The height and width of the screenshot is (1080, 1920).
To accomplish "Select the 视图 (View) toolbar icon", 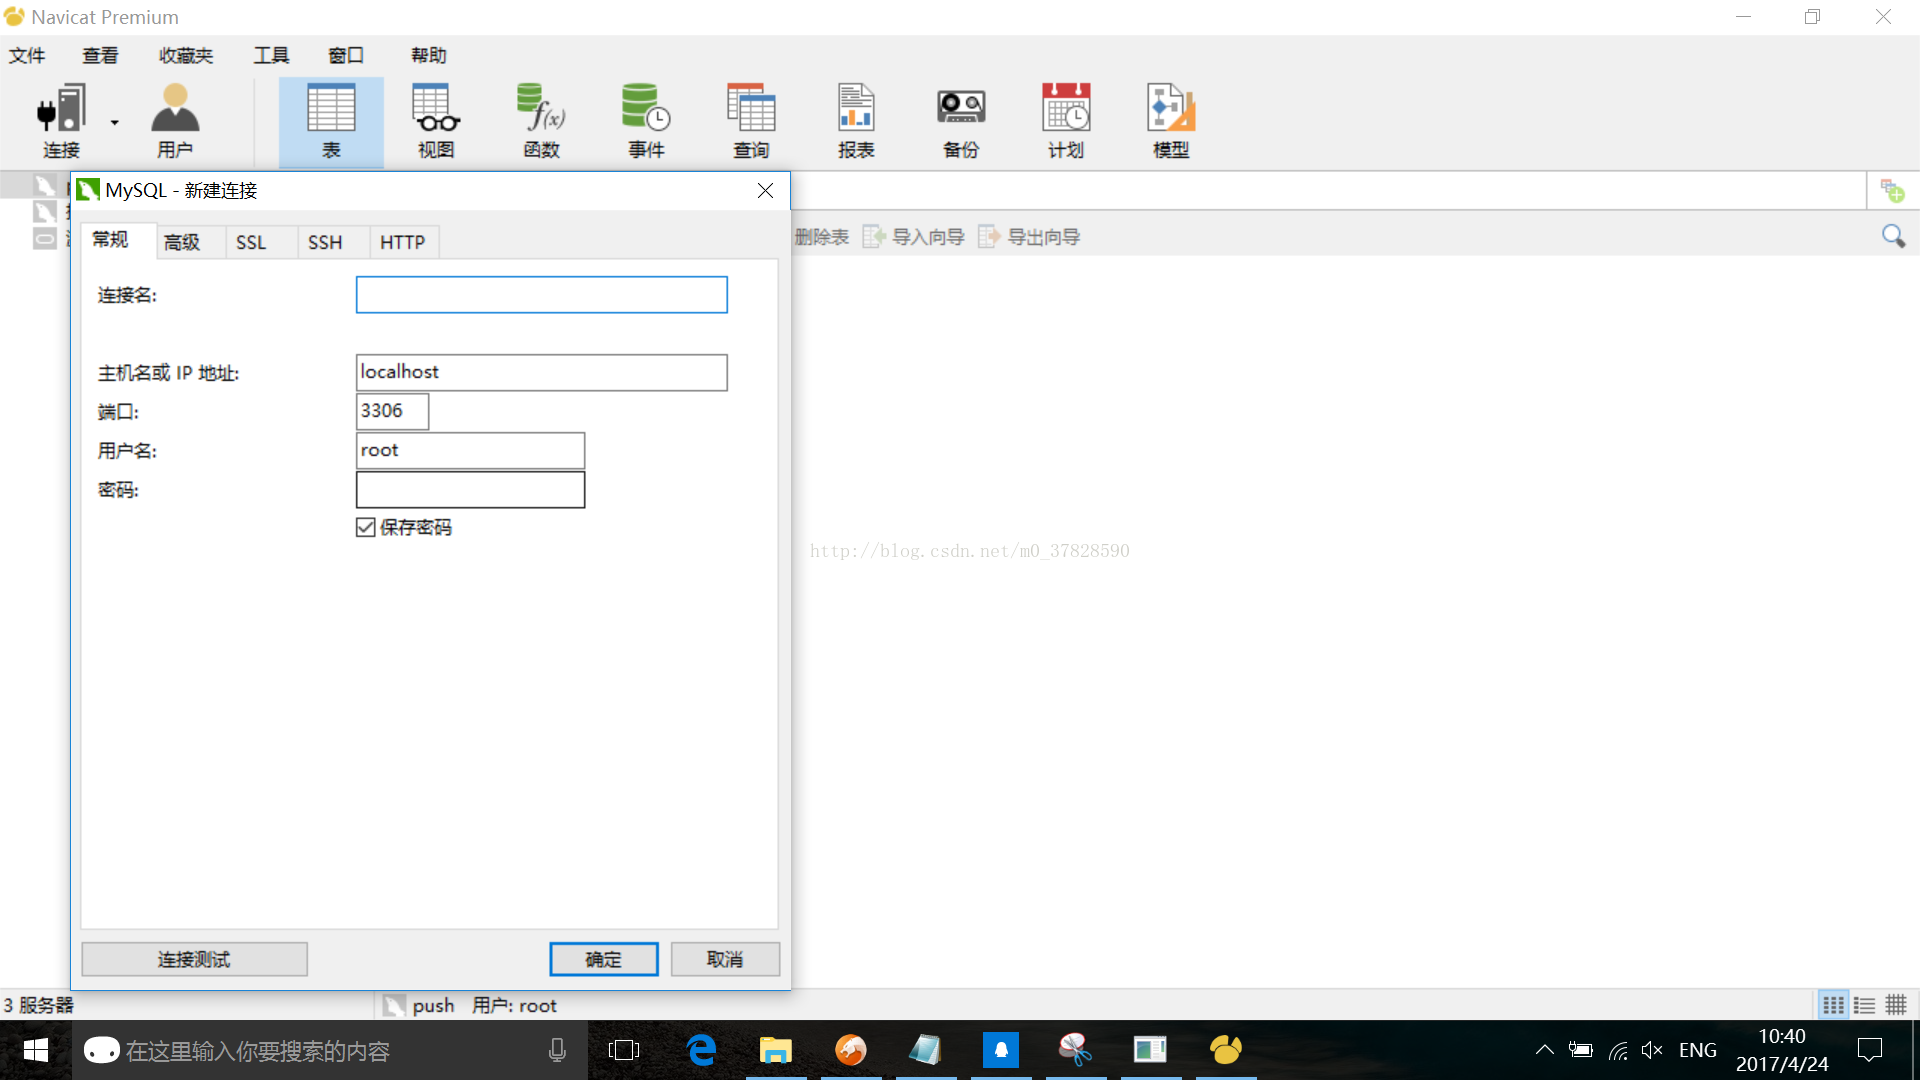I will [x=436, y=121].
